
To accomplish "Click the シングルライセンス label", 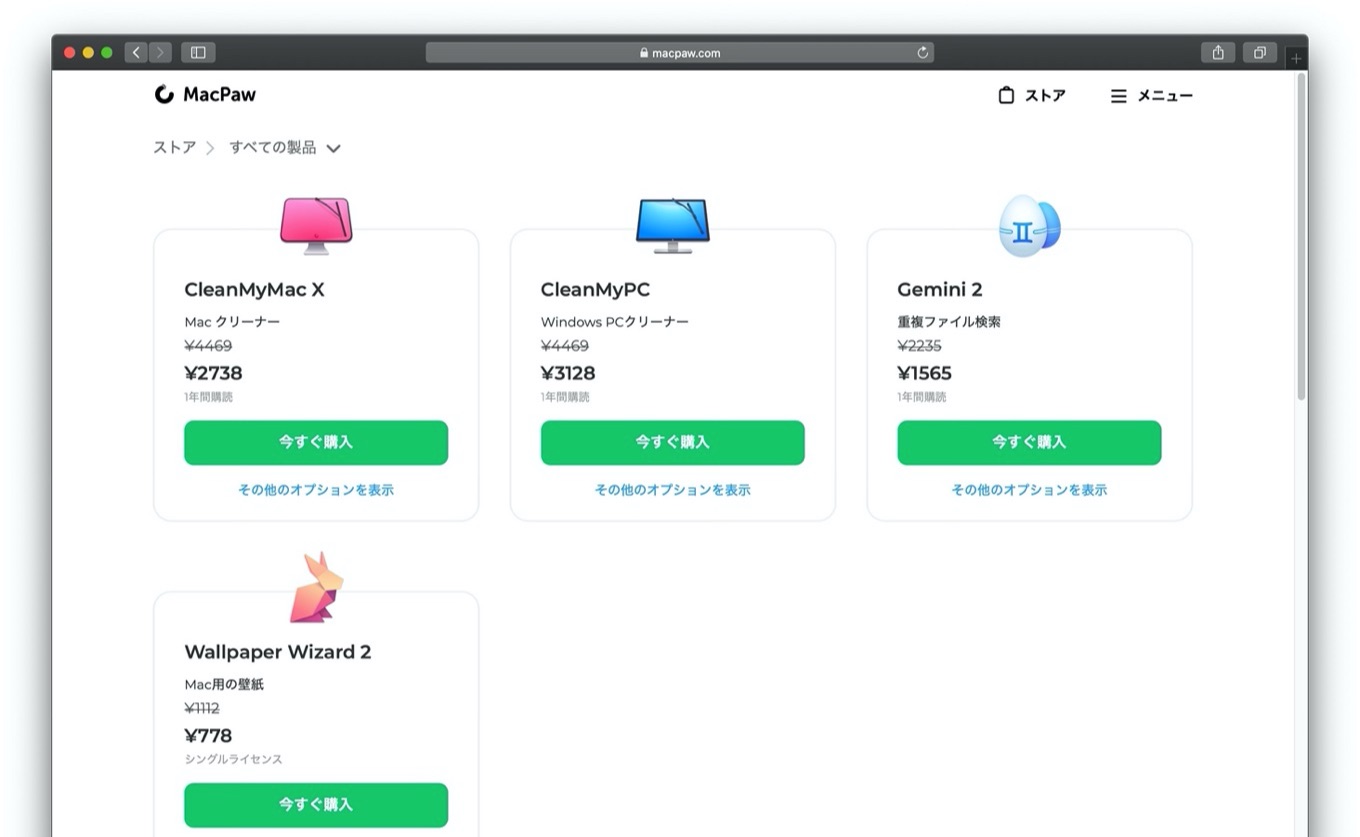I will point(233,759).
